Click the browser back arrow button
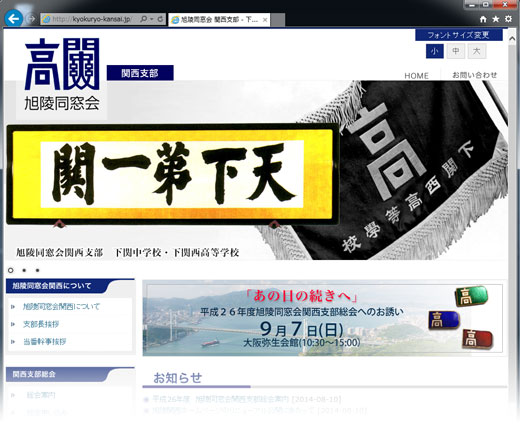520x431 pixels. [x=13, y=19]
